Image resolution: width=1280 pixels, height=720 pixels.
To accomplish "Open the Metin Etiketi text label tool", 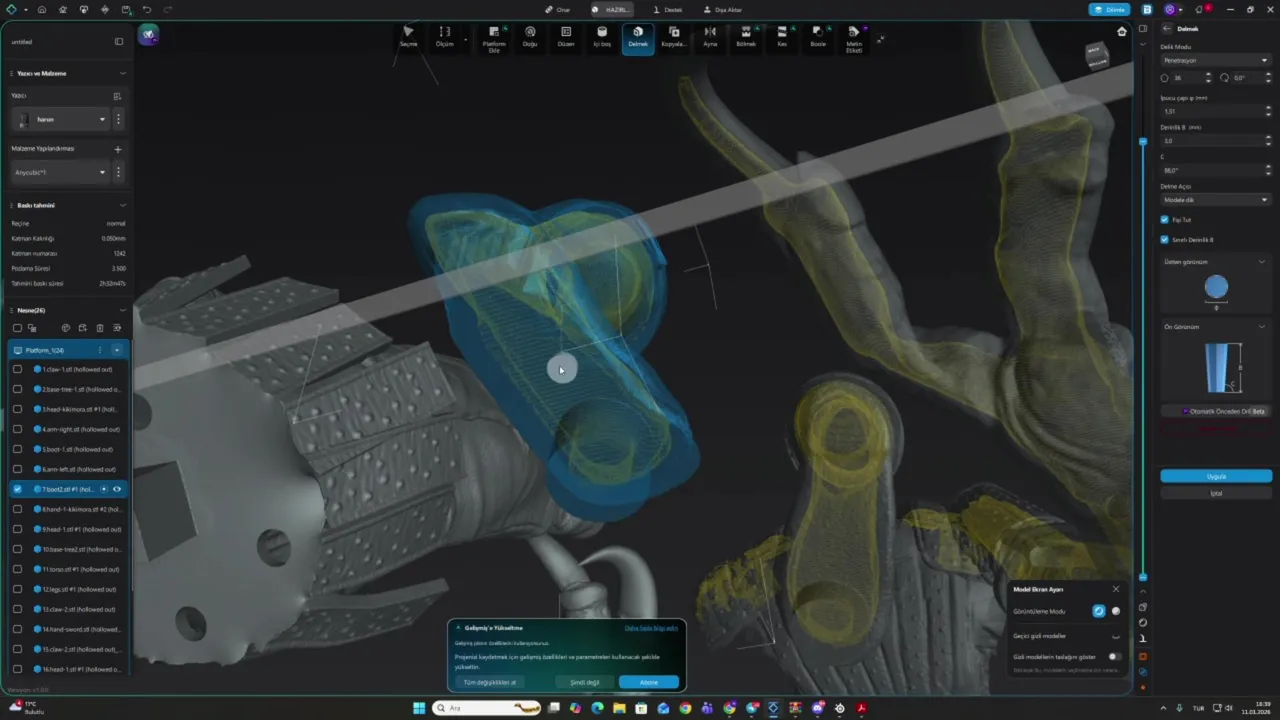I will 854,39.
